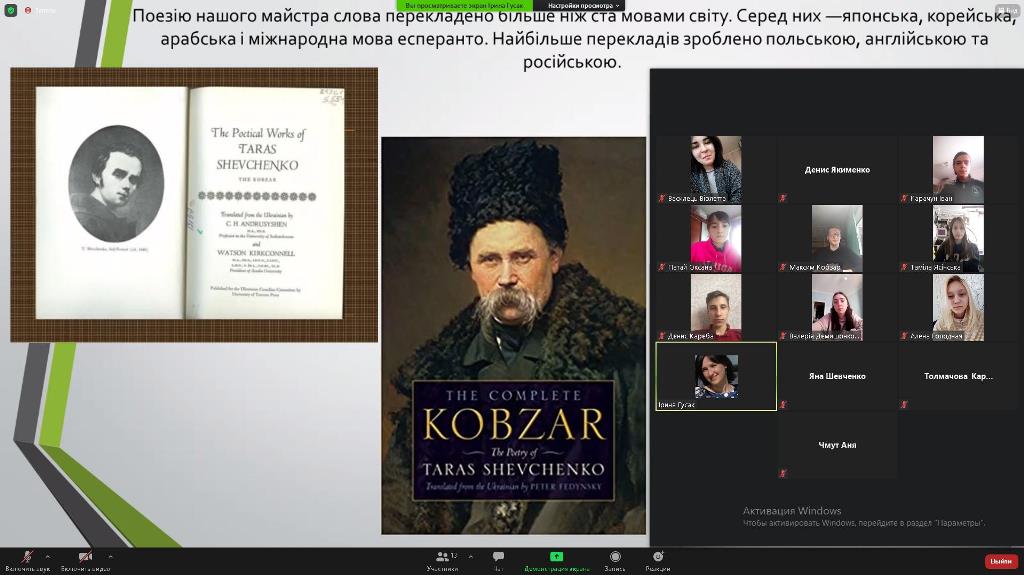Click Денис Якименко's participant tile

click(837, 170)
